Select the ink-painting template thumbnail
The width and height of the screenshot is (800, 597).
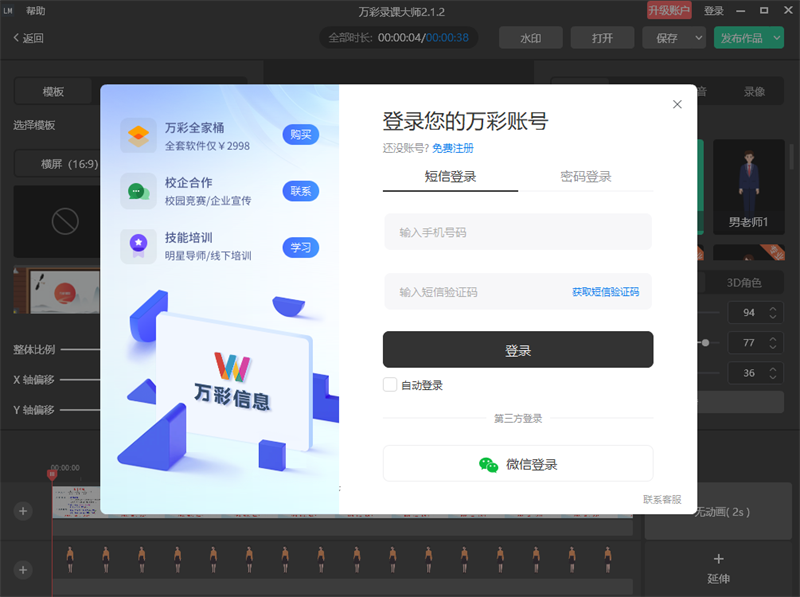pyautogui.click(x=57, y=291)
